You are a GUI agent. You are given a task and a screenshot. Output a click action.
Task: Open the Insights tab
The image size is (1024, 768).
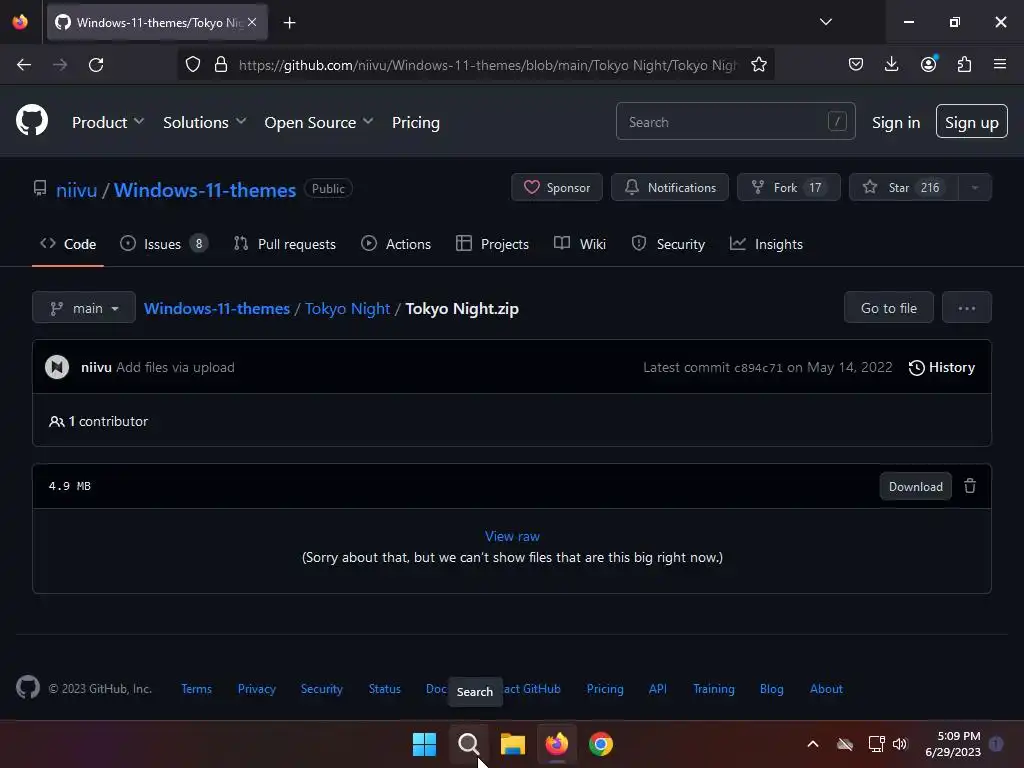766,244
